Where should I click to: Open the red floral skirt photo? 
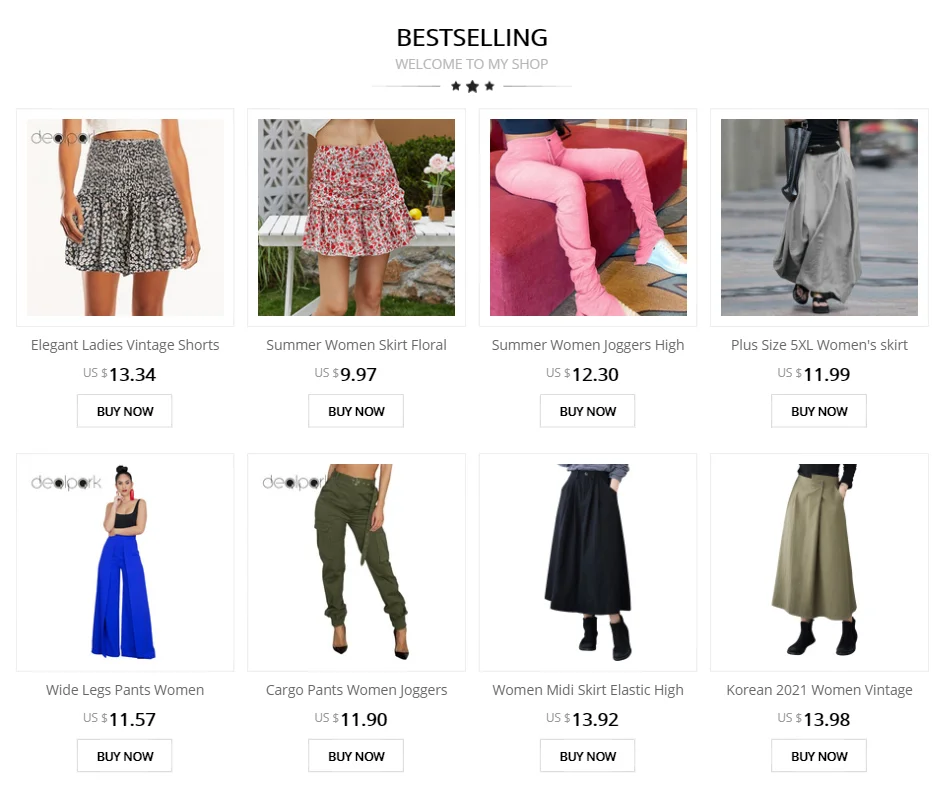[356, 217]
